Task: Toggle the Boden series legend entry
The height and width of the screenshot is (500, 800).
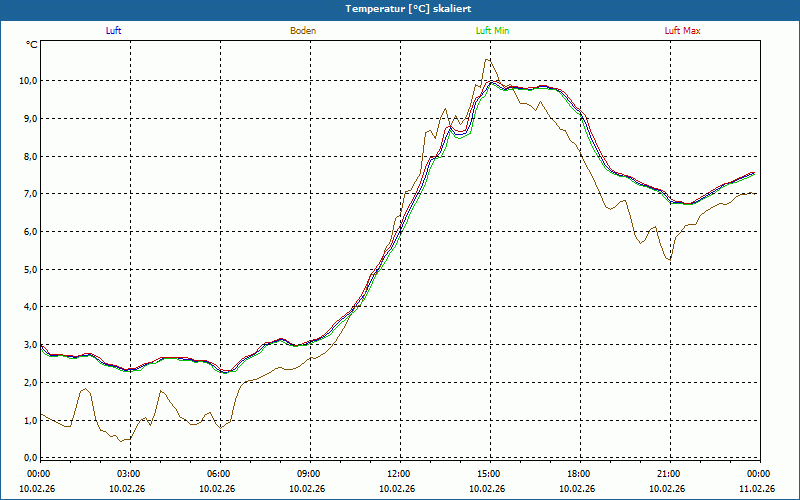Action: click(x=303, y=31)
